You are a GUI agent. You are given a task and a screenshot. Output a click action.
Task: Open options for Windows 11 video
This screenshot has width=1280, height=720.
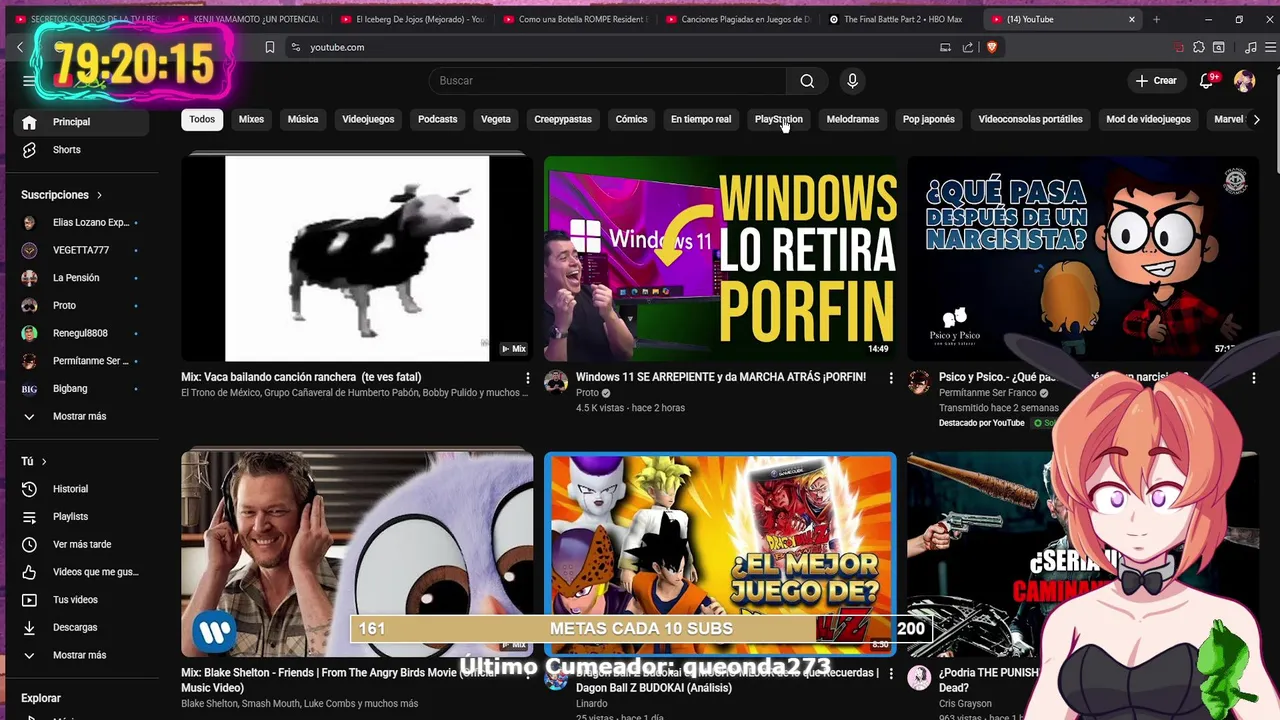[891, 378]
